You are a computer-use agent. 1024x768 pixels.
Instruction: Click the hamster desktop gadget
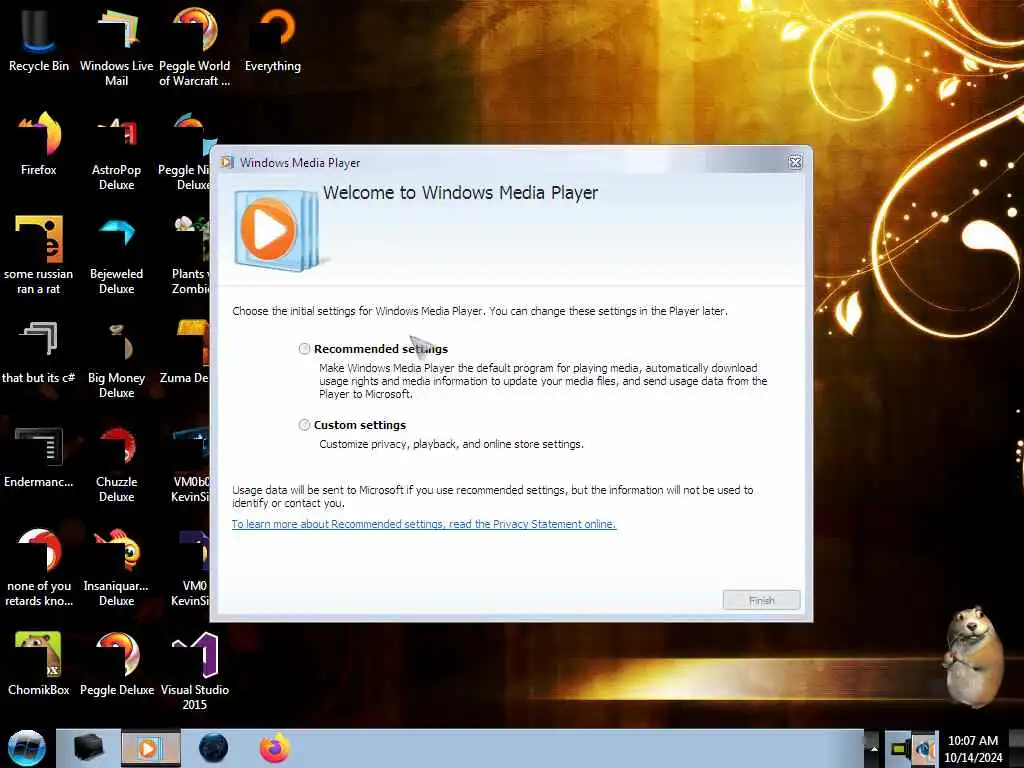(974, 656)
